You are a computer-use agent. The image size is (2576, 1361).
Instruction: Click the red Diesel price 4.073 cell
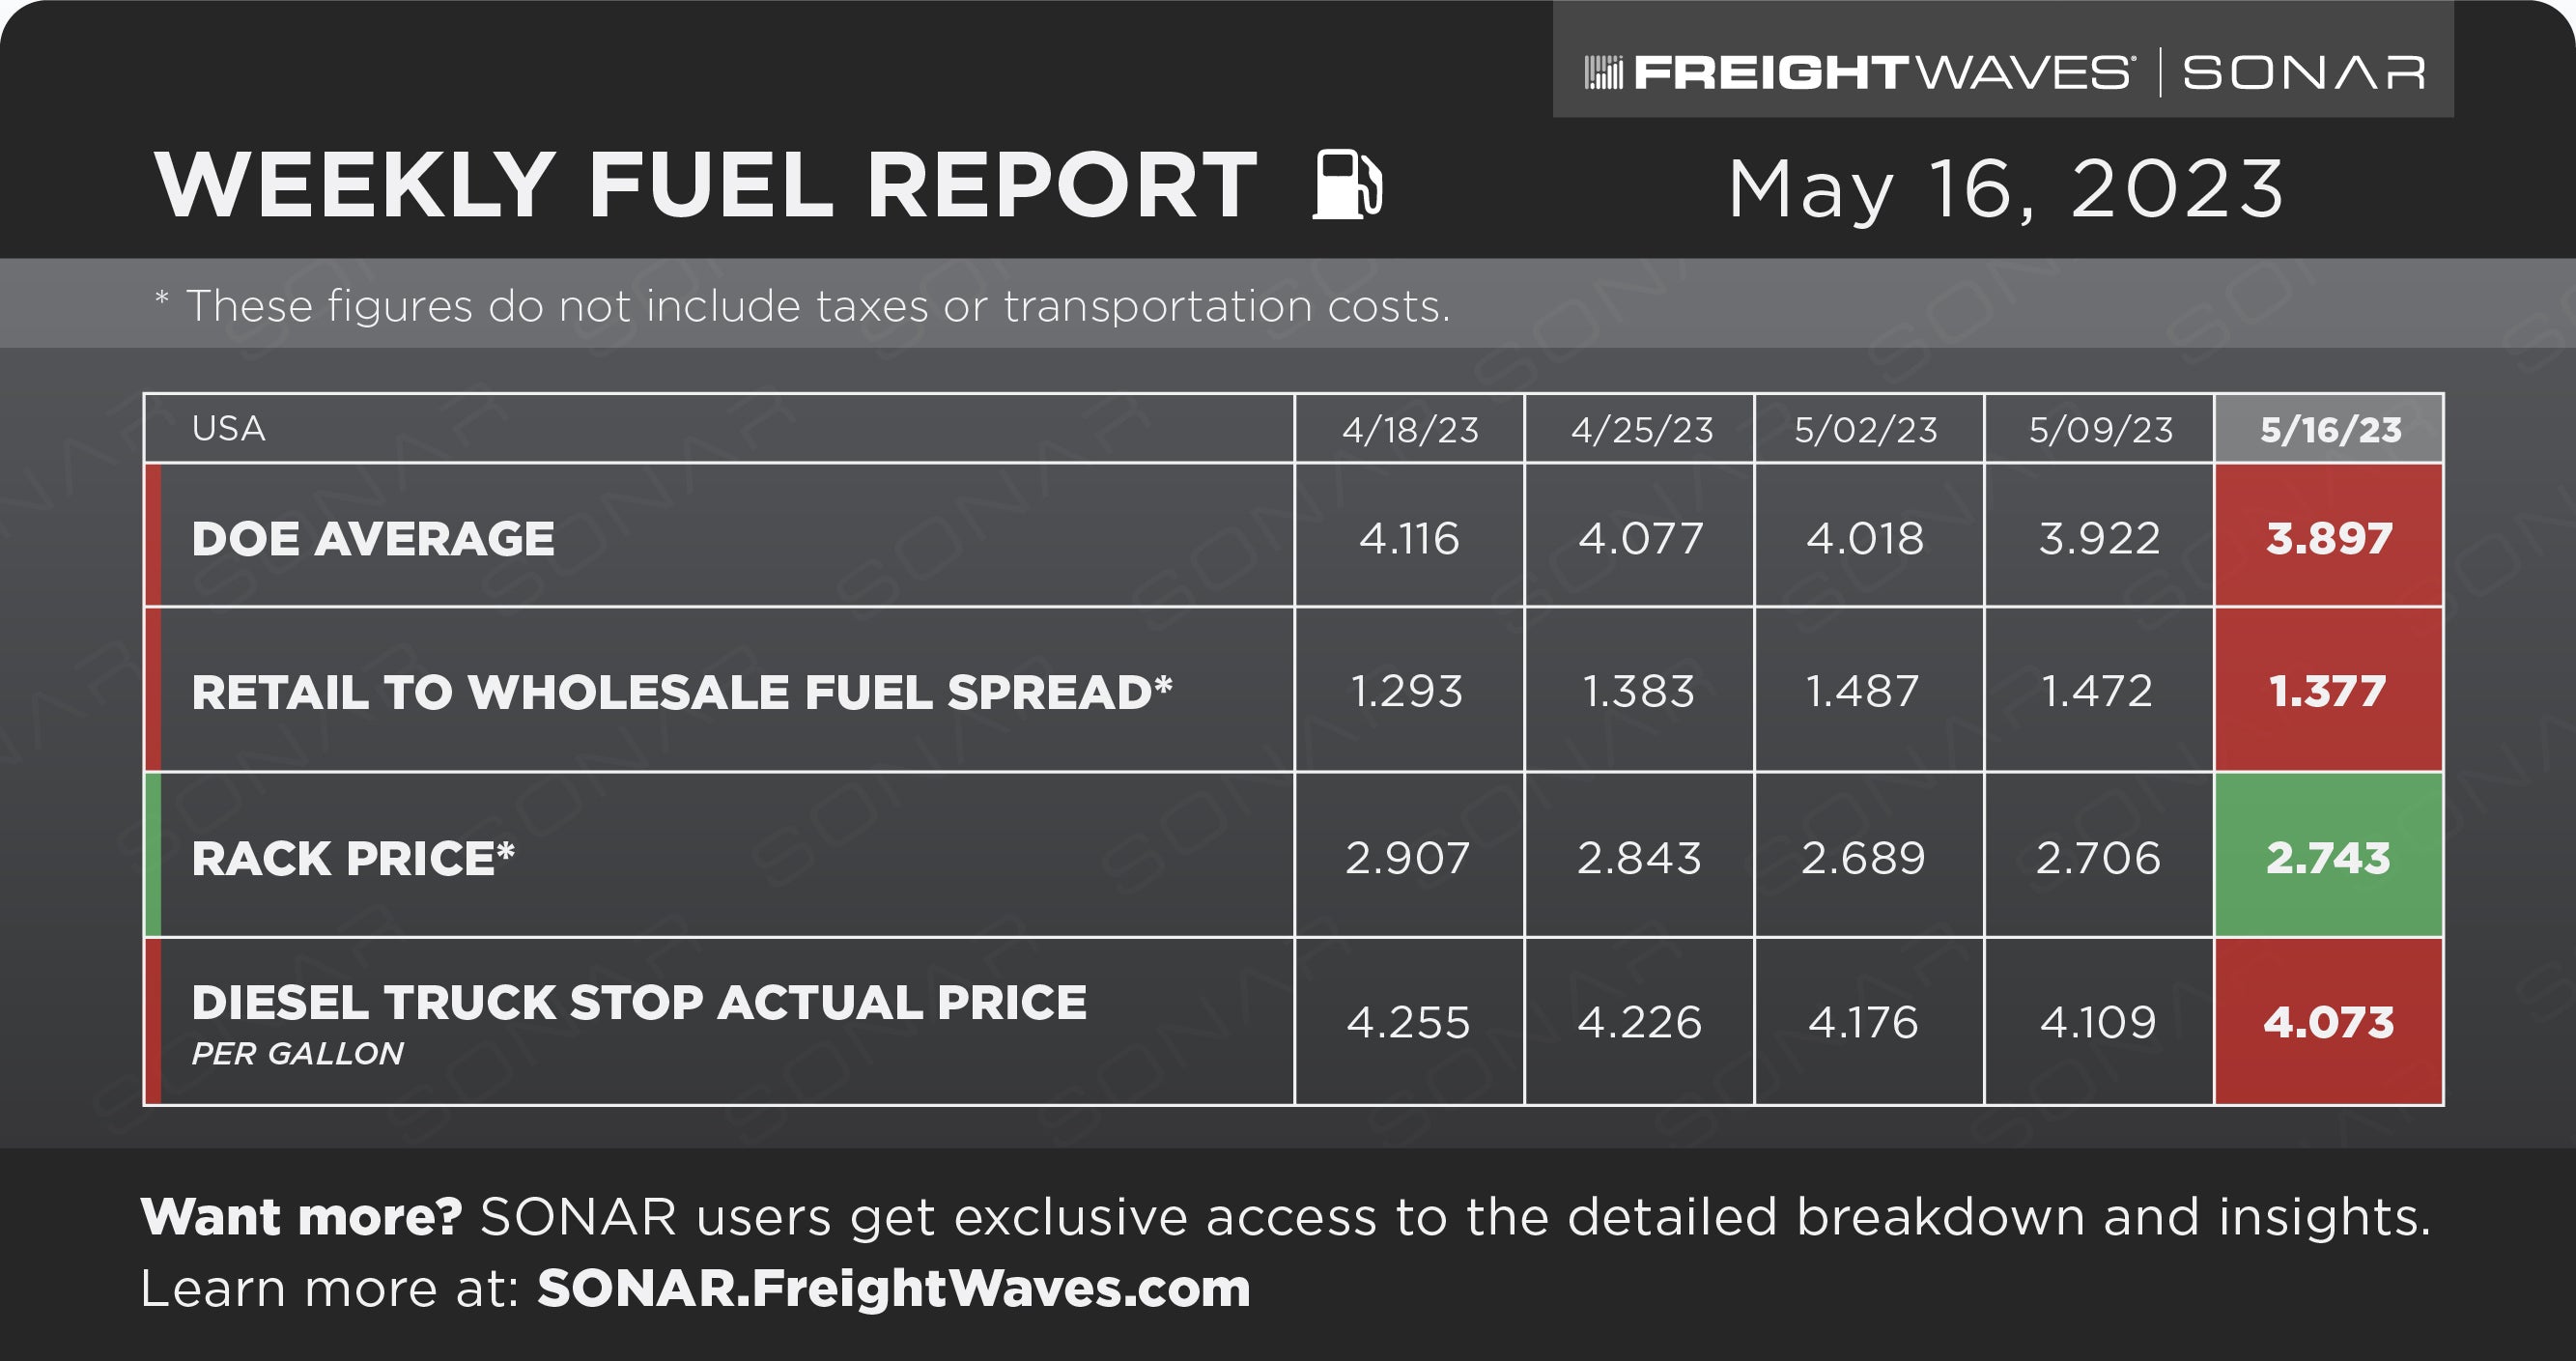2329,1021
